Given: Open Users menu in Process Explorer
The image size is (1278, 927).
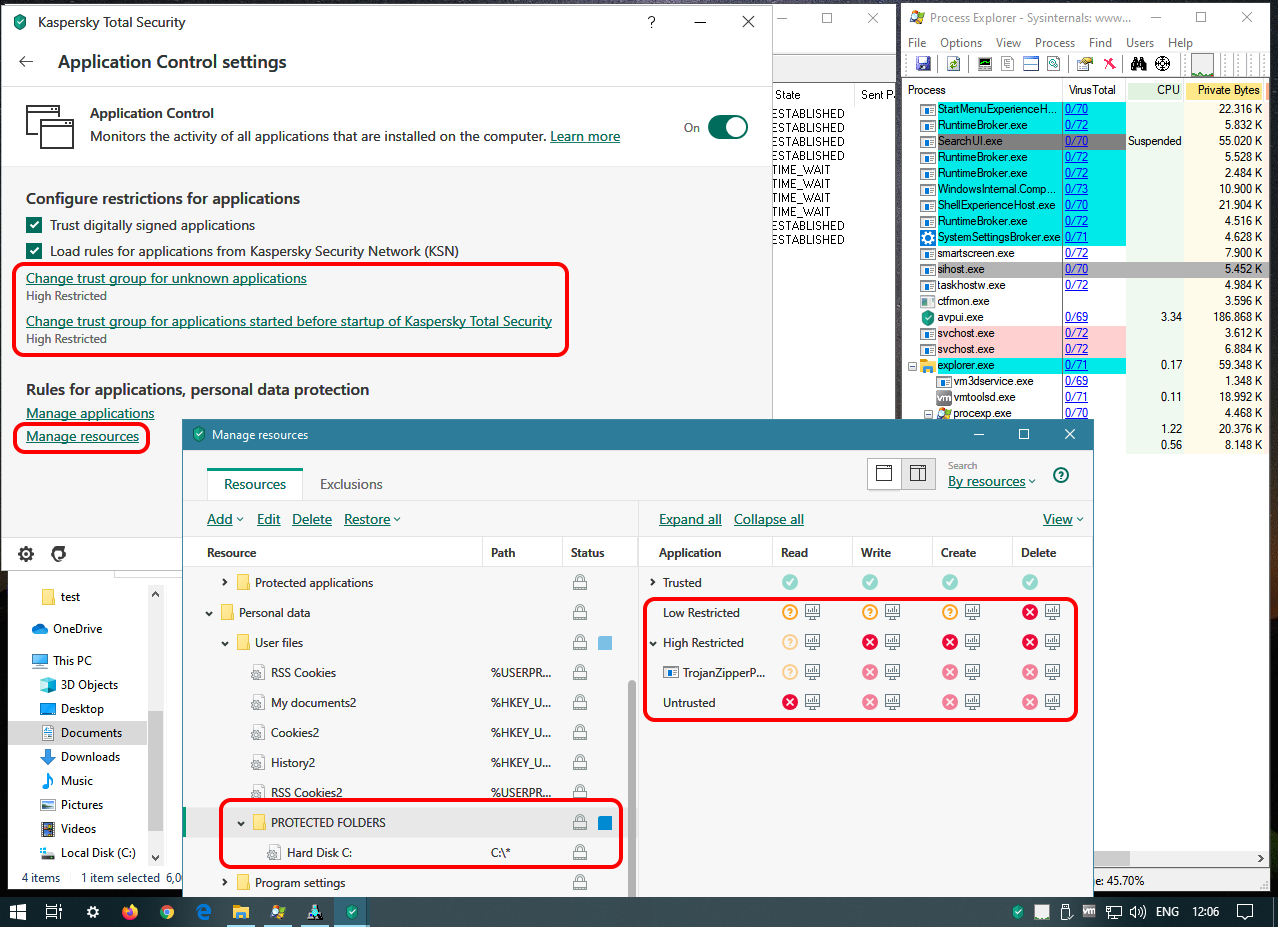Looking at the screenshot, I should (x=1140, y=43).
